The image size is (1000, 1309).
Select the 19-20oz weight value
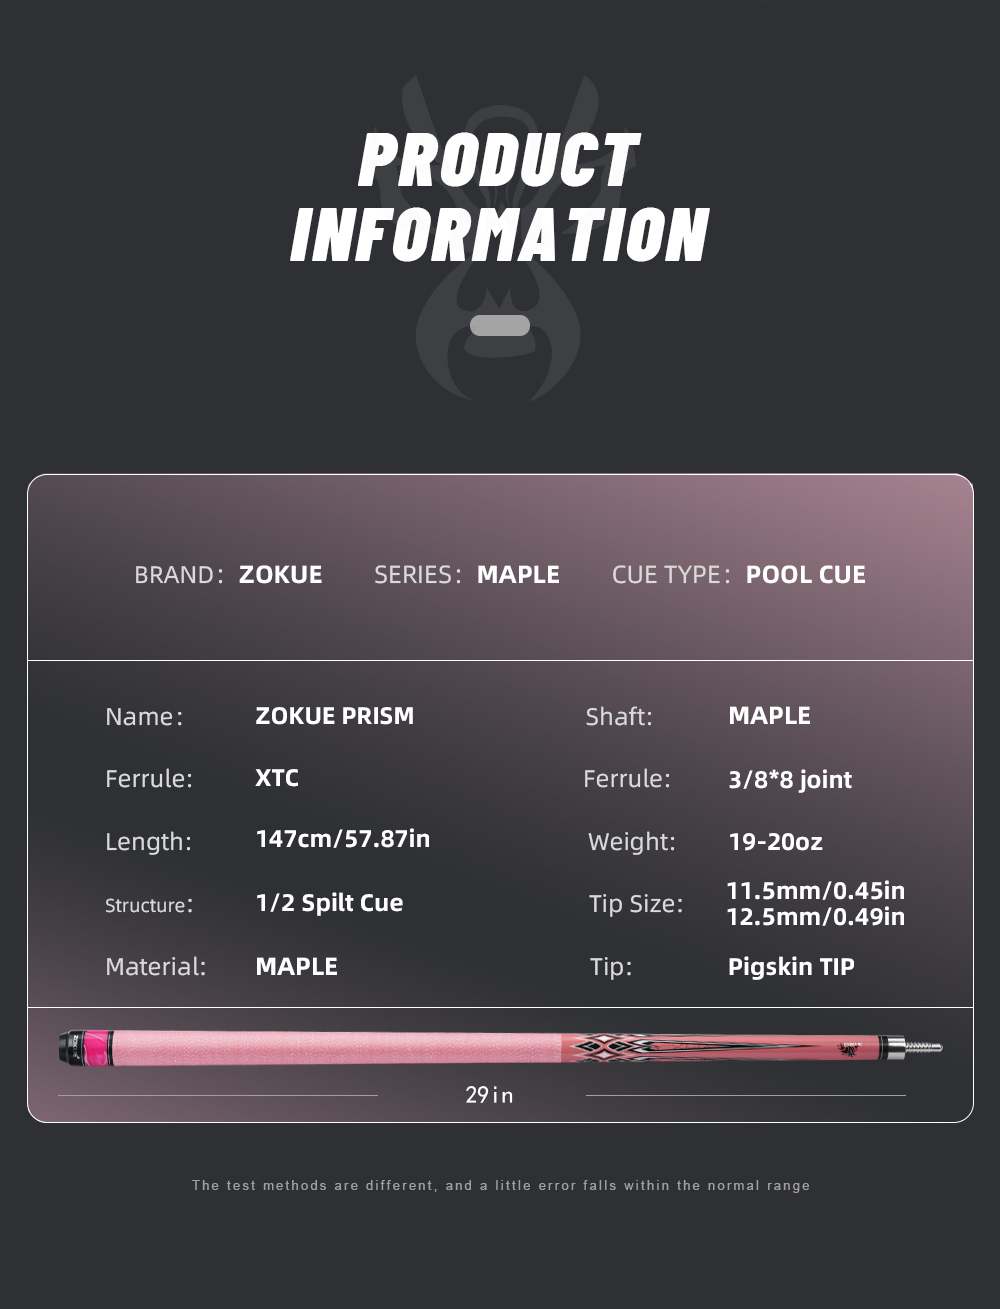pos(775,842)
